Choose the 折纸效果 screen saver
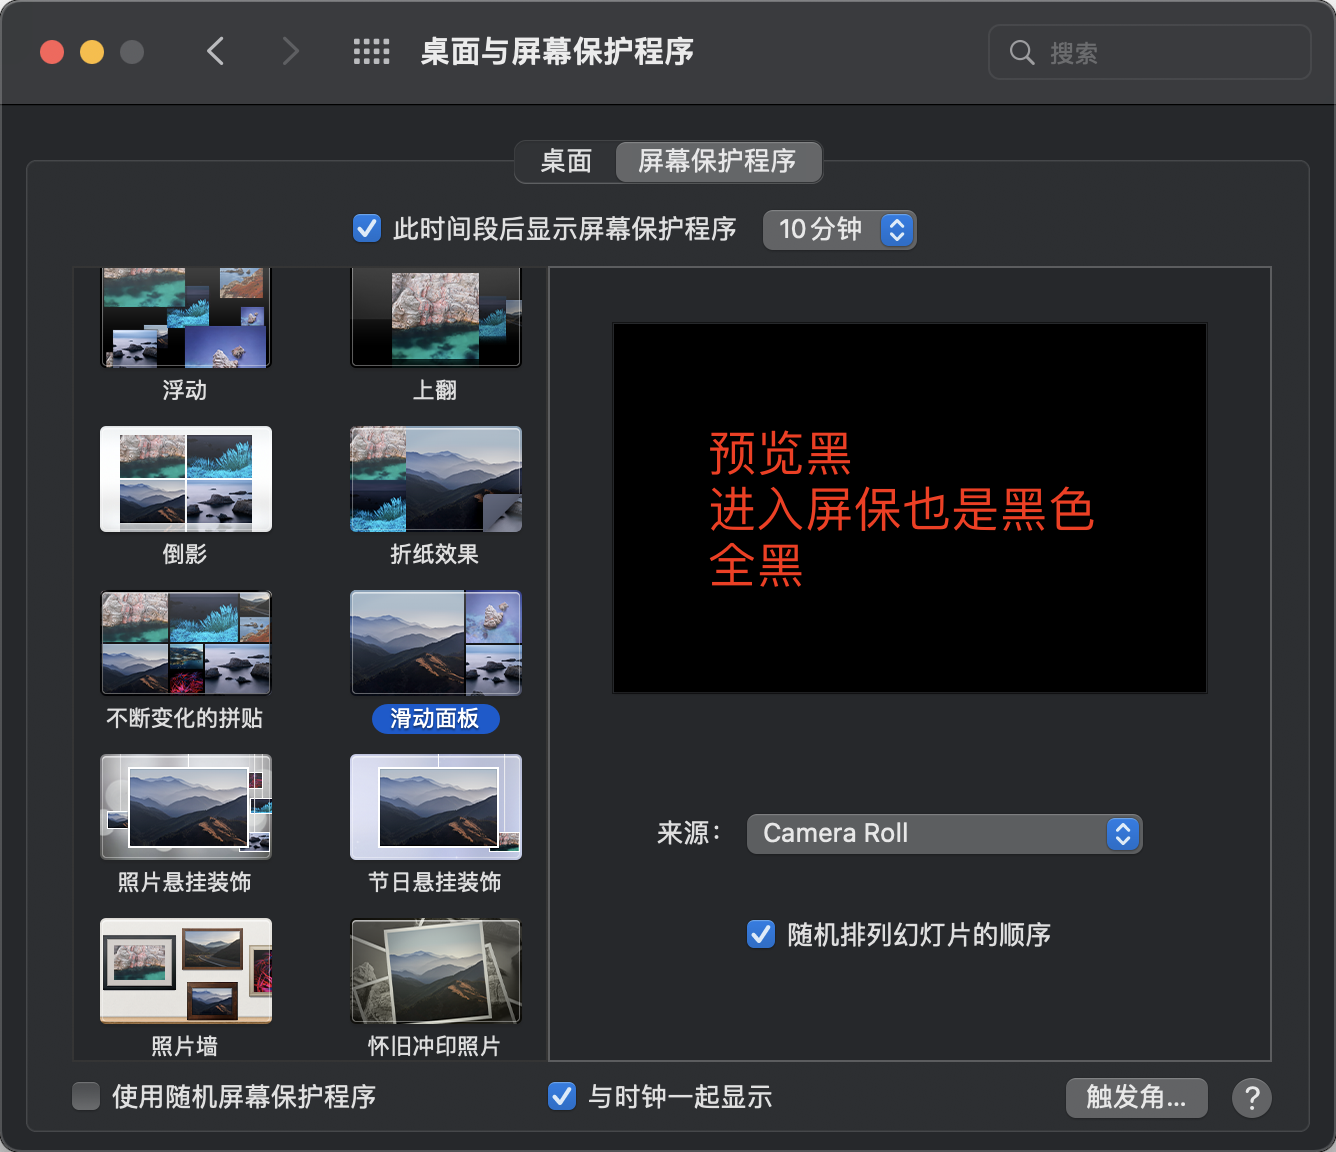1336x1152 pixels. coord(436,479)
